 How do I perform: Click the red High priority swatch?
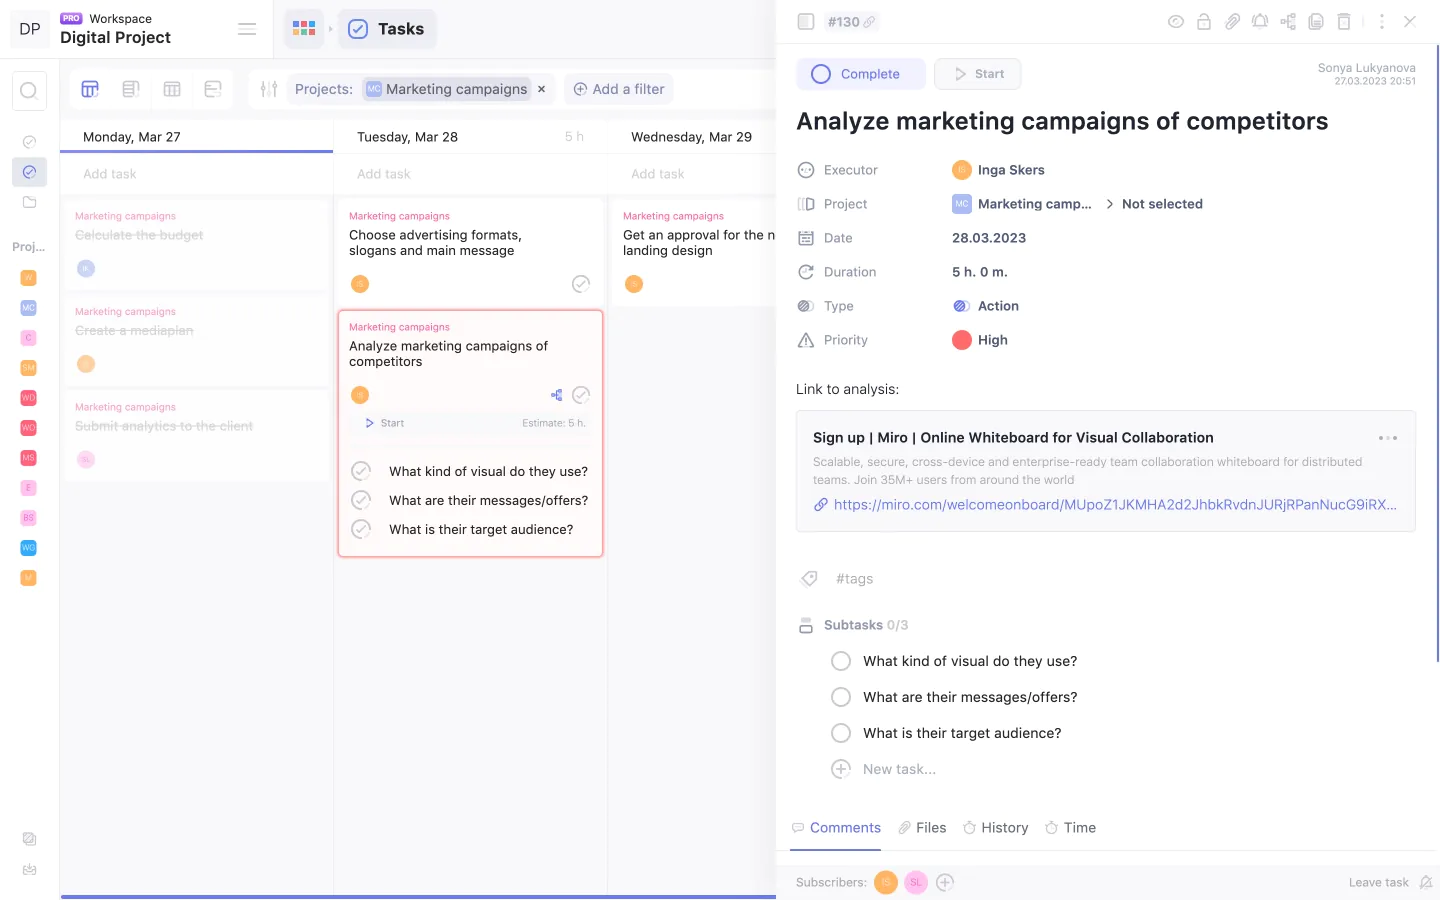(962, 340)
